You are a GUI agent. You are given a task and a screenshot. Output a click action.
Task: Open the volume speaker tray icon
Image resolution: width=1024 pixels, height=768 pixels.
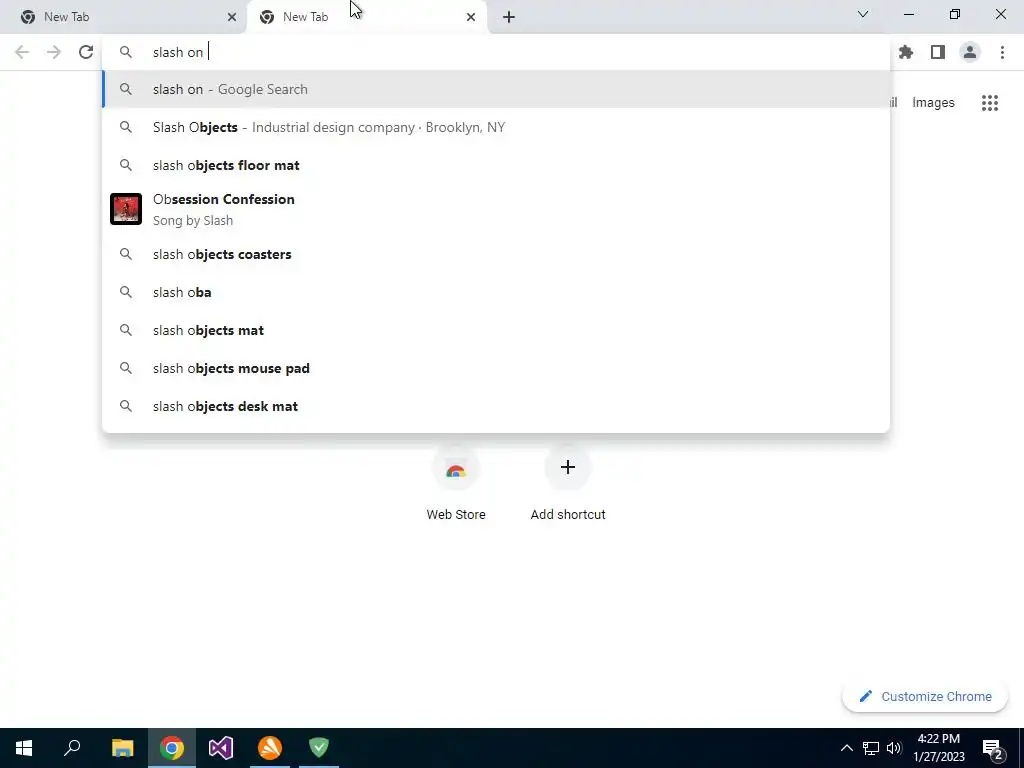pyautogui.click(x=894, y=748)
